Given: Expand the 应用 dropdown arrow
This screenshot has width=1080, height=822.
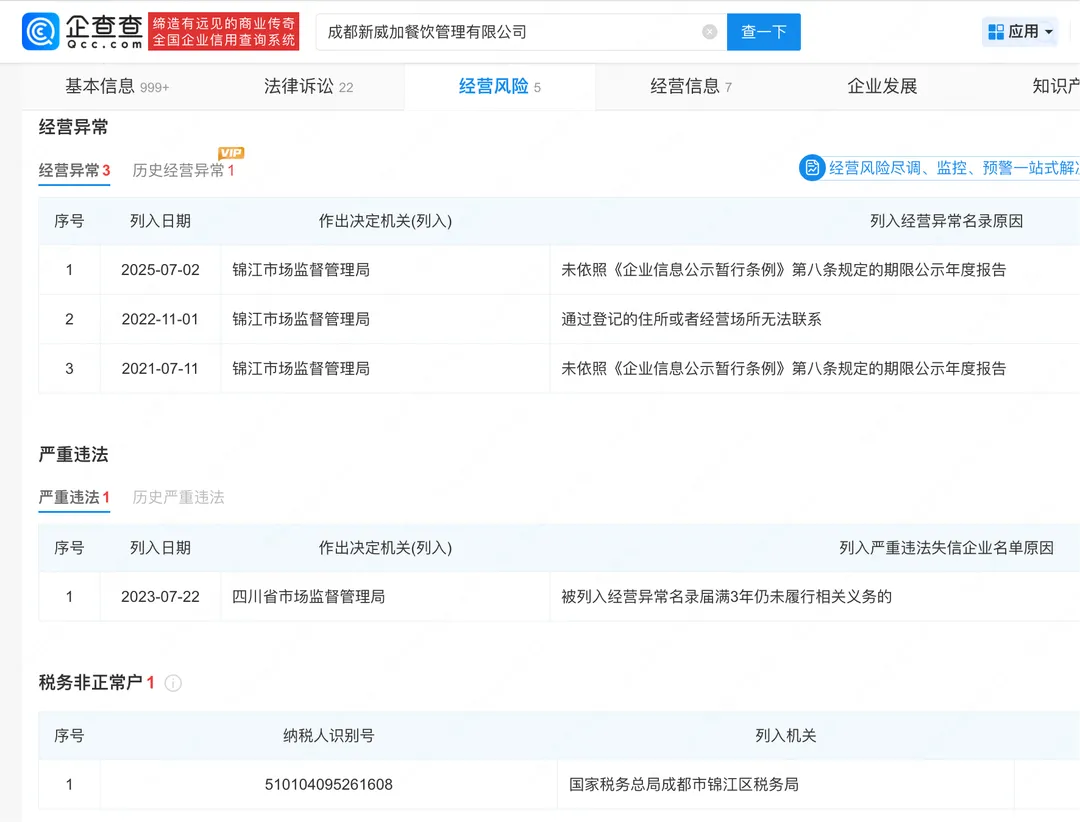Looking at the screenshot, I should click(1046, 31).
